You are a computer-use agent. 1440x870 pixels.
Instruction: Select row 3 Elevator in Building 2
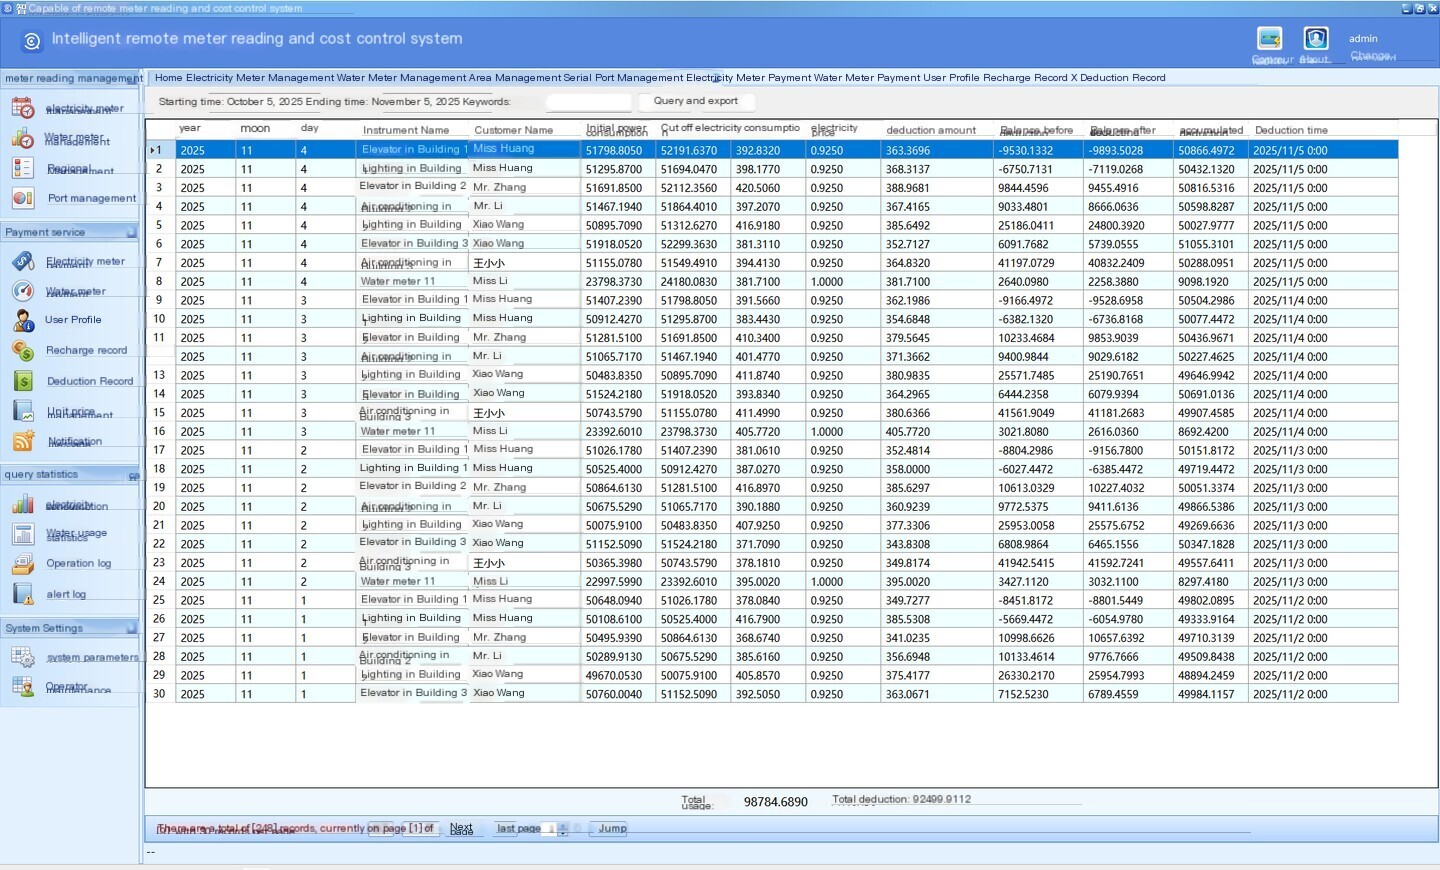coord(771,188)
